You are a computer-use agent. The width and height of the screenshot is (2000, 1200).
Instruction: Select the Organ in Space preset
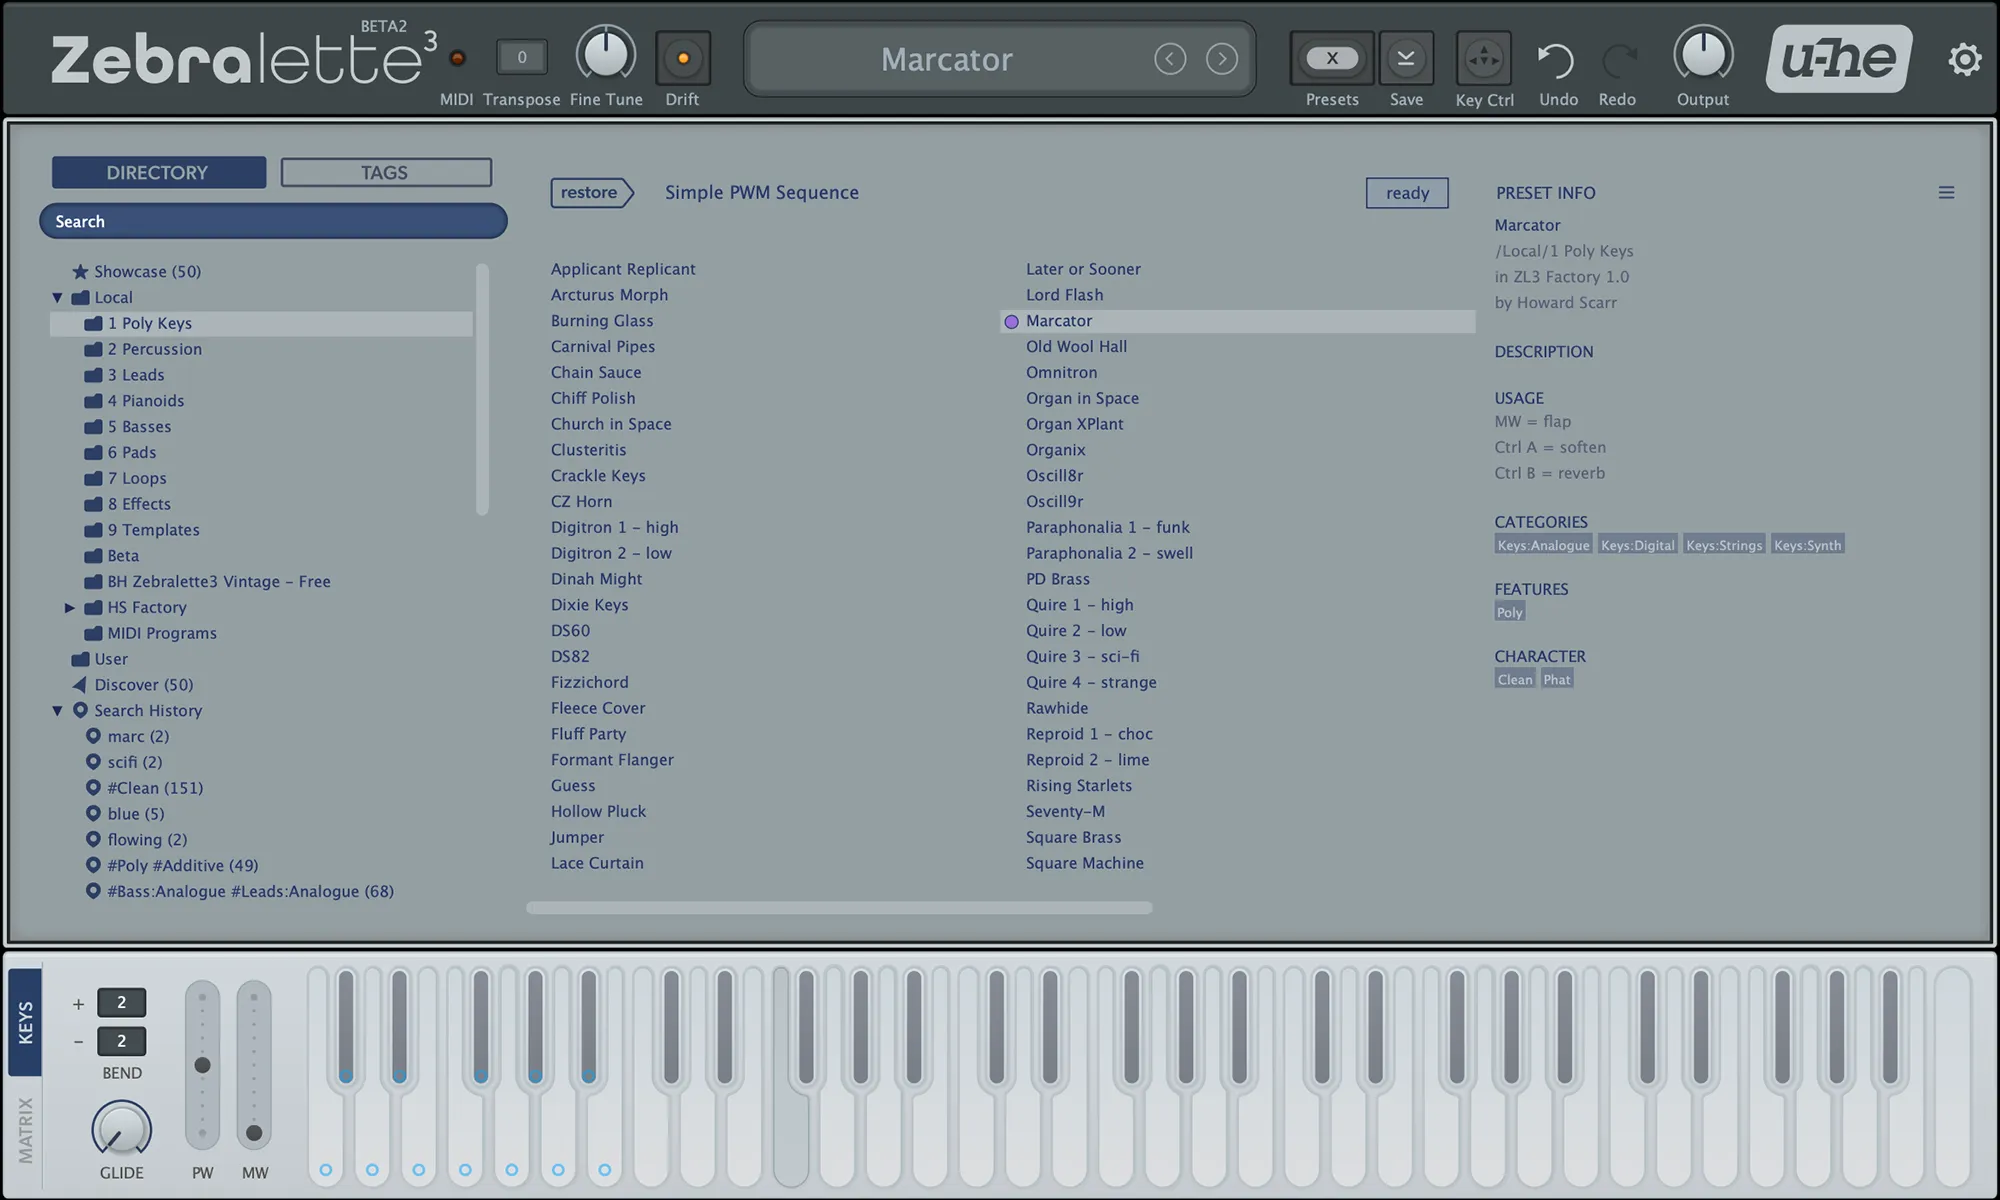1081,398
